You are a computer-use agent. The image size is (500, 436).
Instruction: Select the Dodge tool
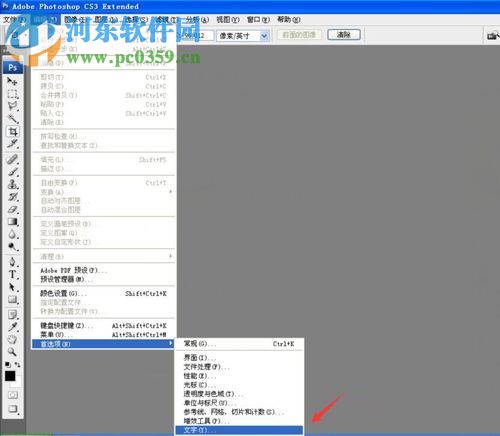coord(12,247)
